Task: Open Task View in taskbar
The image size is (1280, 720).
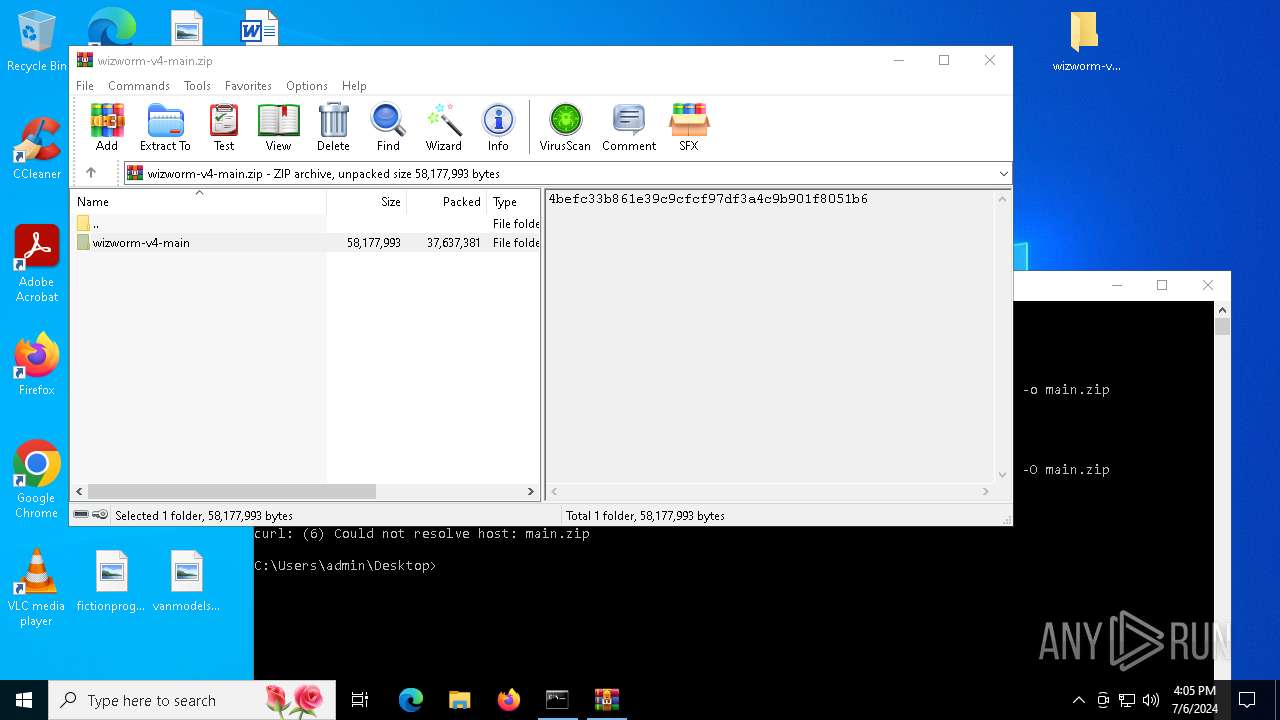Action: 360,700
